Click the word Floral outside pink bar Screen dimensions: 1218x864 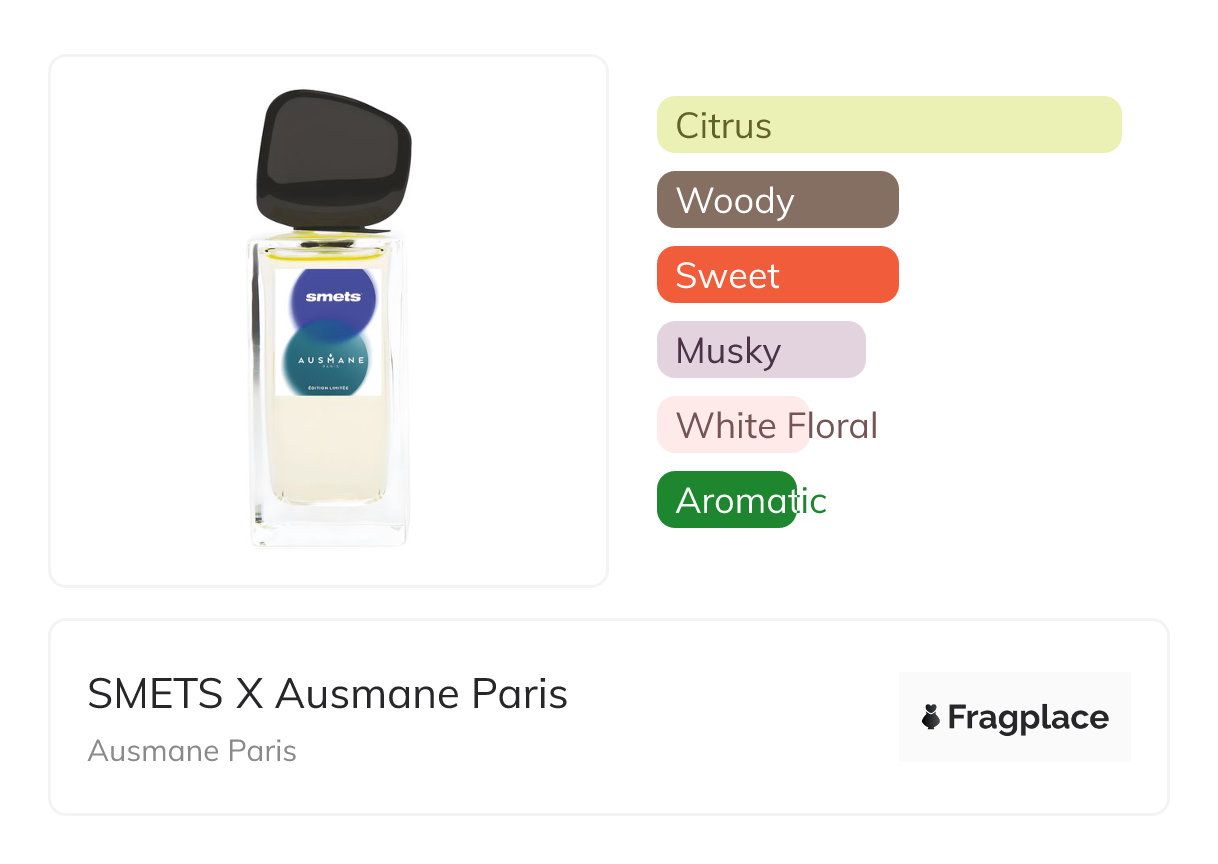[845, 426]
